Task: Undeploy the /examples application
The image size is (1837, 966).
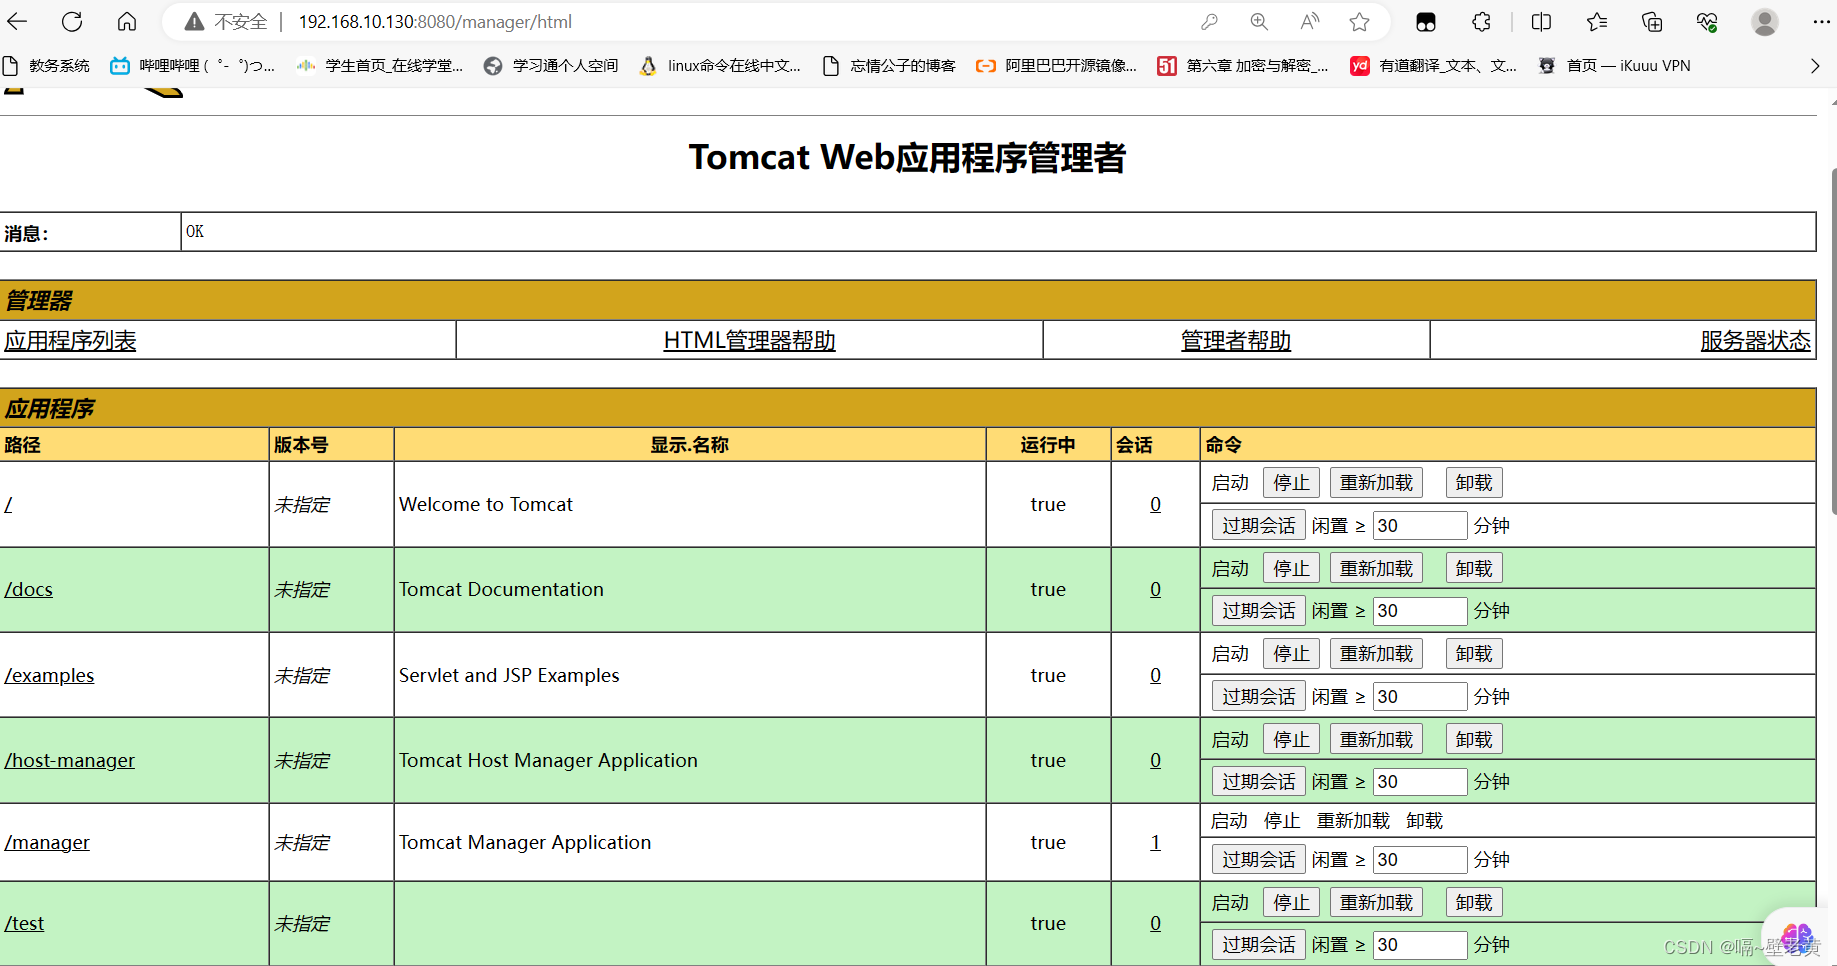Action: pyautogui.click(x=1474, y=654)
